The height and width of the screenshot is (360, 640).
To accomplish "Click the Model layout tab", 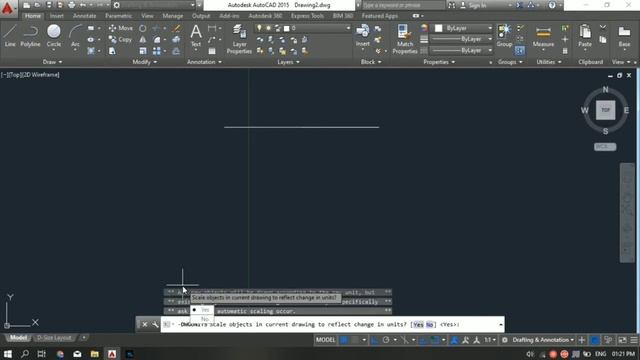I will click(18, 338).
